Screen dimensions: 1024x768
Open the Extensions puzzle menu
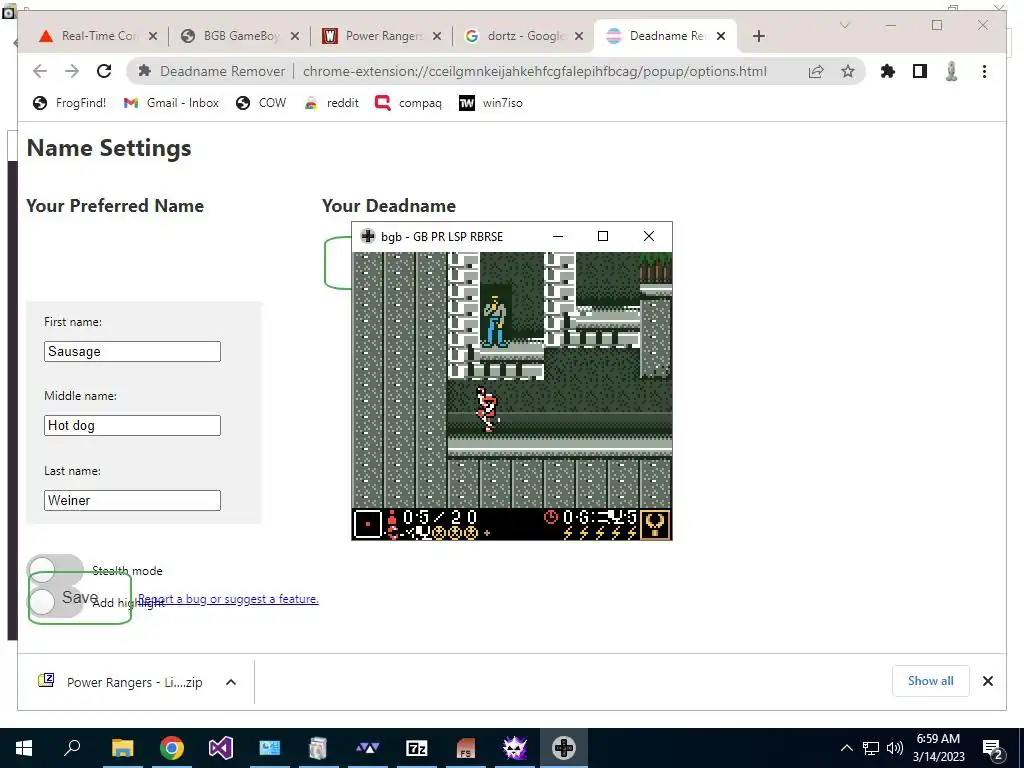[x=888, y=71]
